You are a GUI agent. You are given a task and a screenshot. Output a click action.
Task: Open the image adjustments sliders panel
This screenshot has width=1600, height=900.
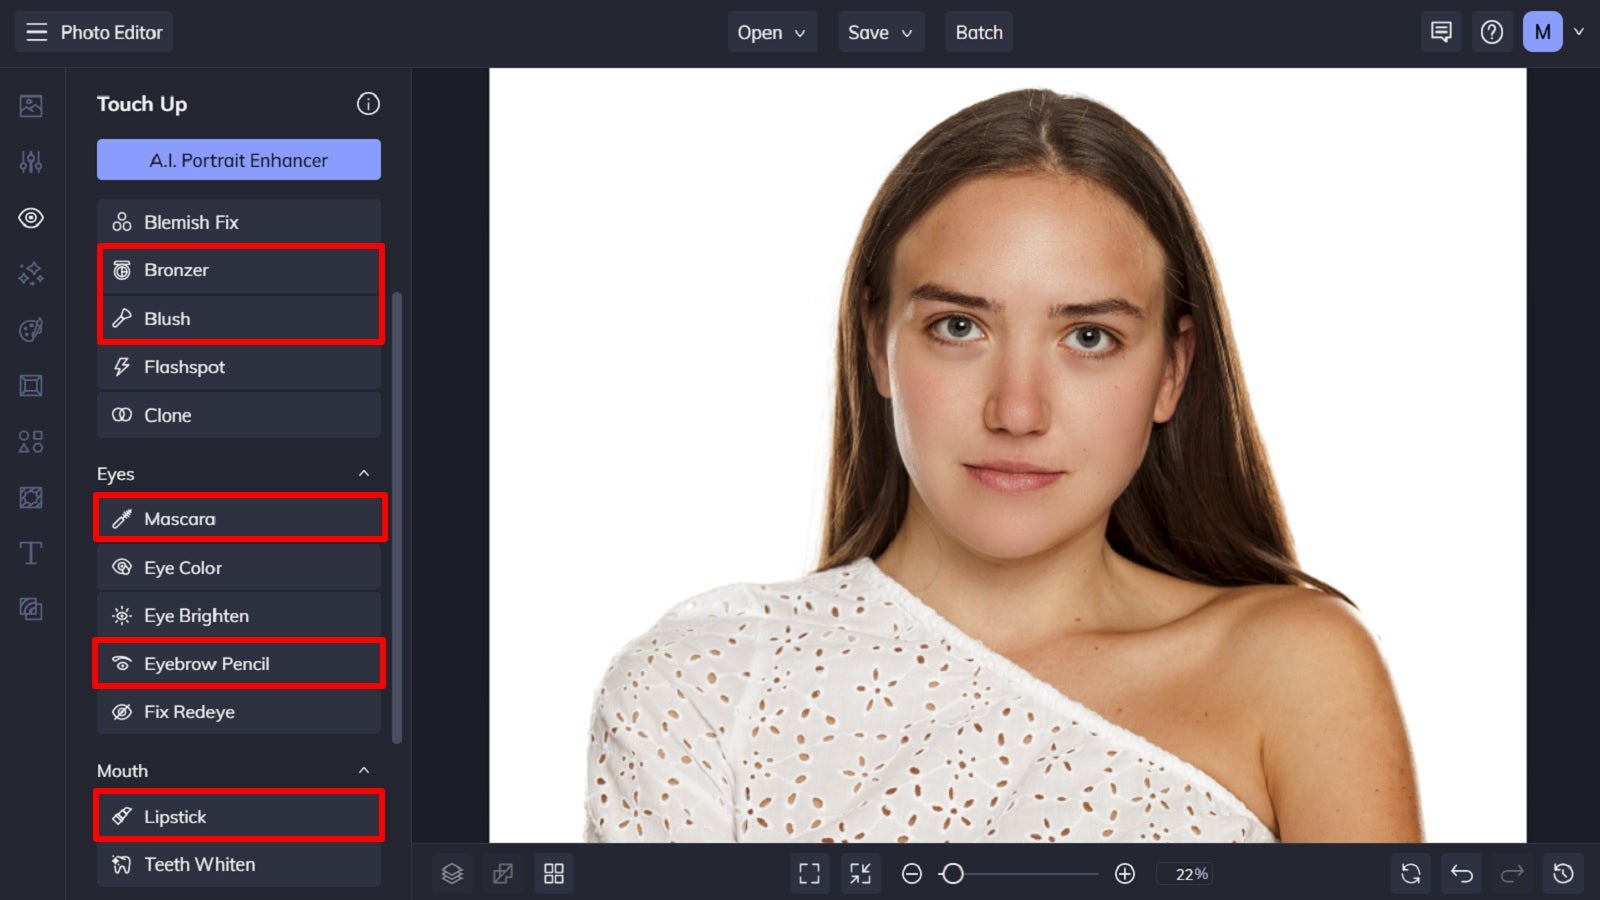coord(30,161)
